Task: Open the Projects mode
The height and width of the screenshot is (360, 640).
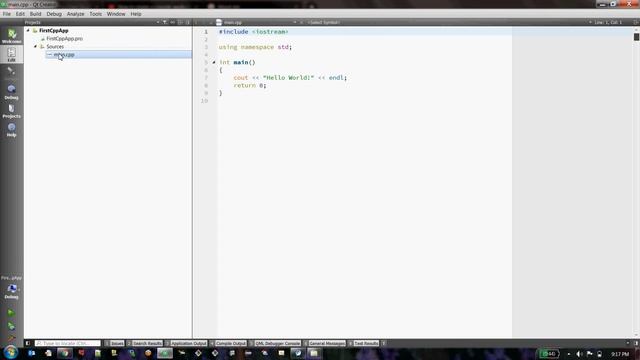Action: click(x=11, y=111)
